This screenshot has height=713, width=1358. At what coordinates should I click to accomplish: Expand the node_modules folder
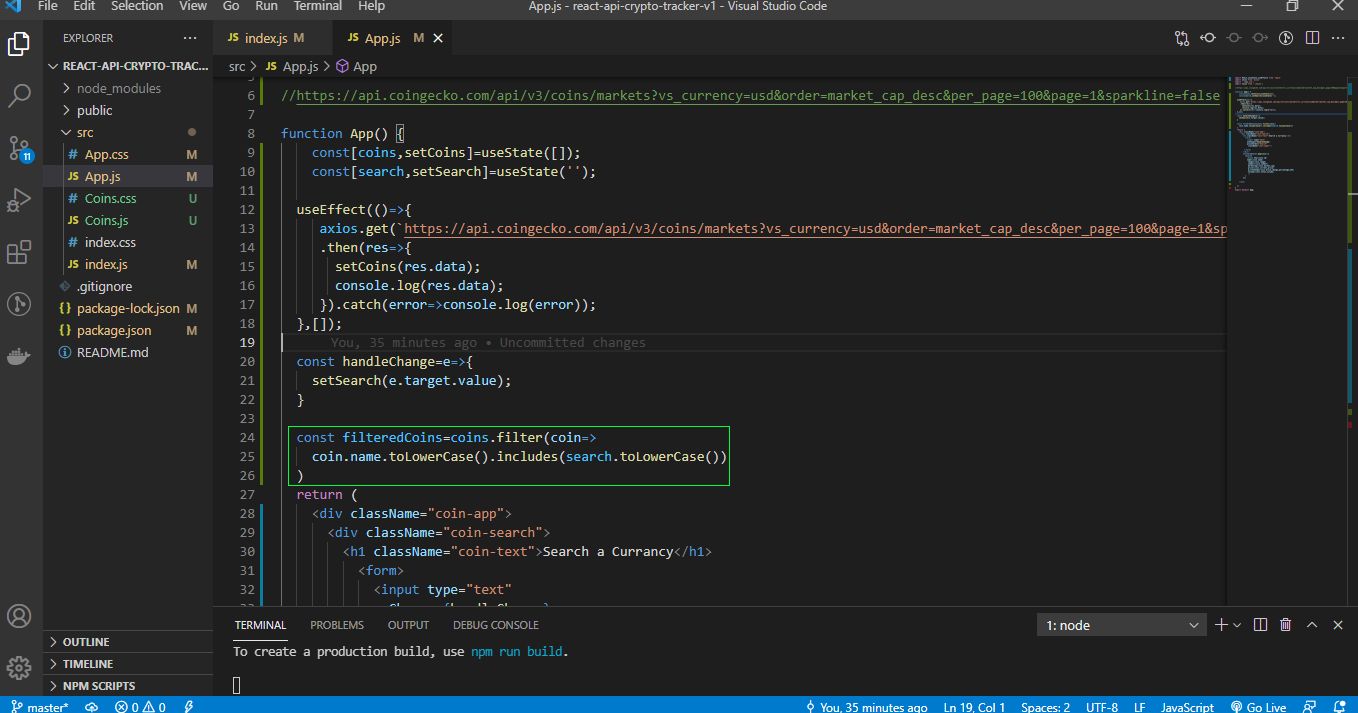pos(118,88)
